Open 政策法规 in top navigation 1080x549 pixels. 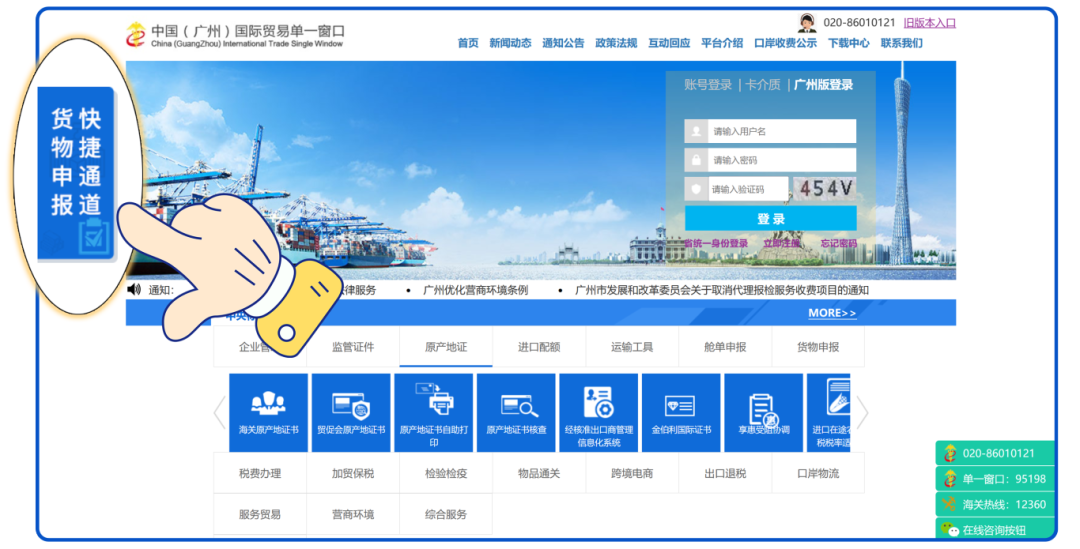point(616,43)
